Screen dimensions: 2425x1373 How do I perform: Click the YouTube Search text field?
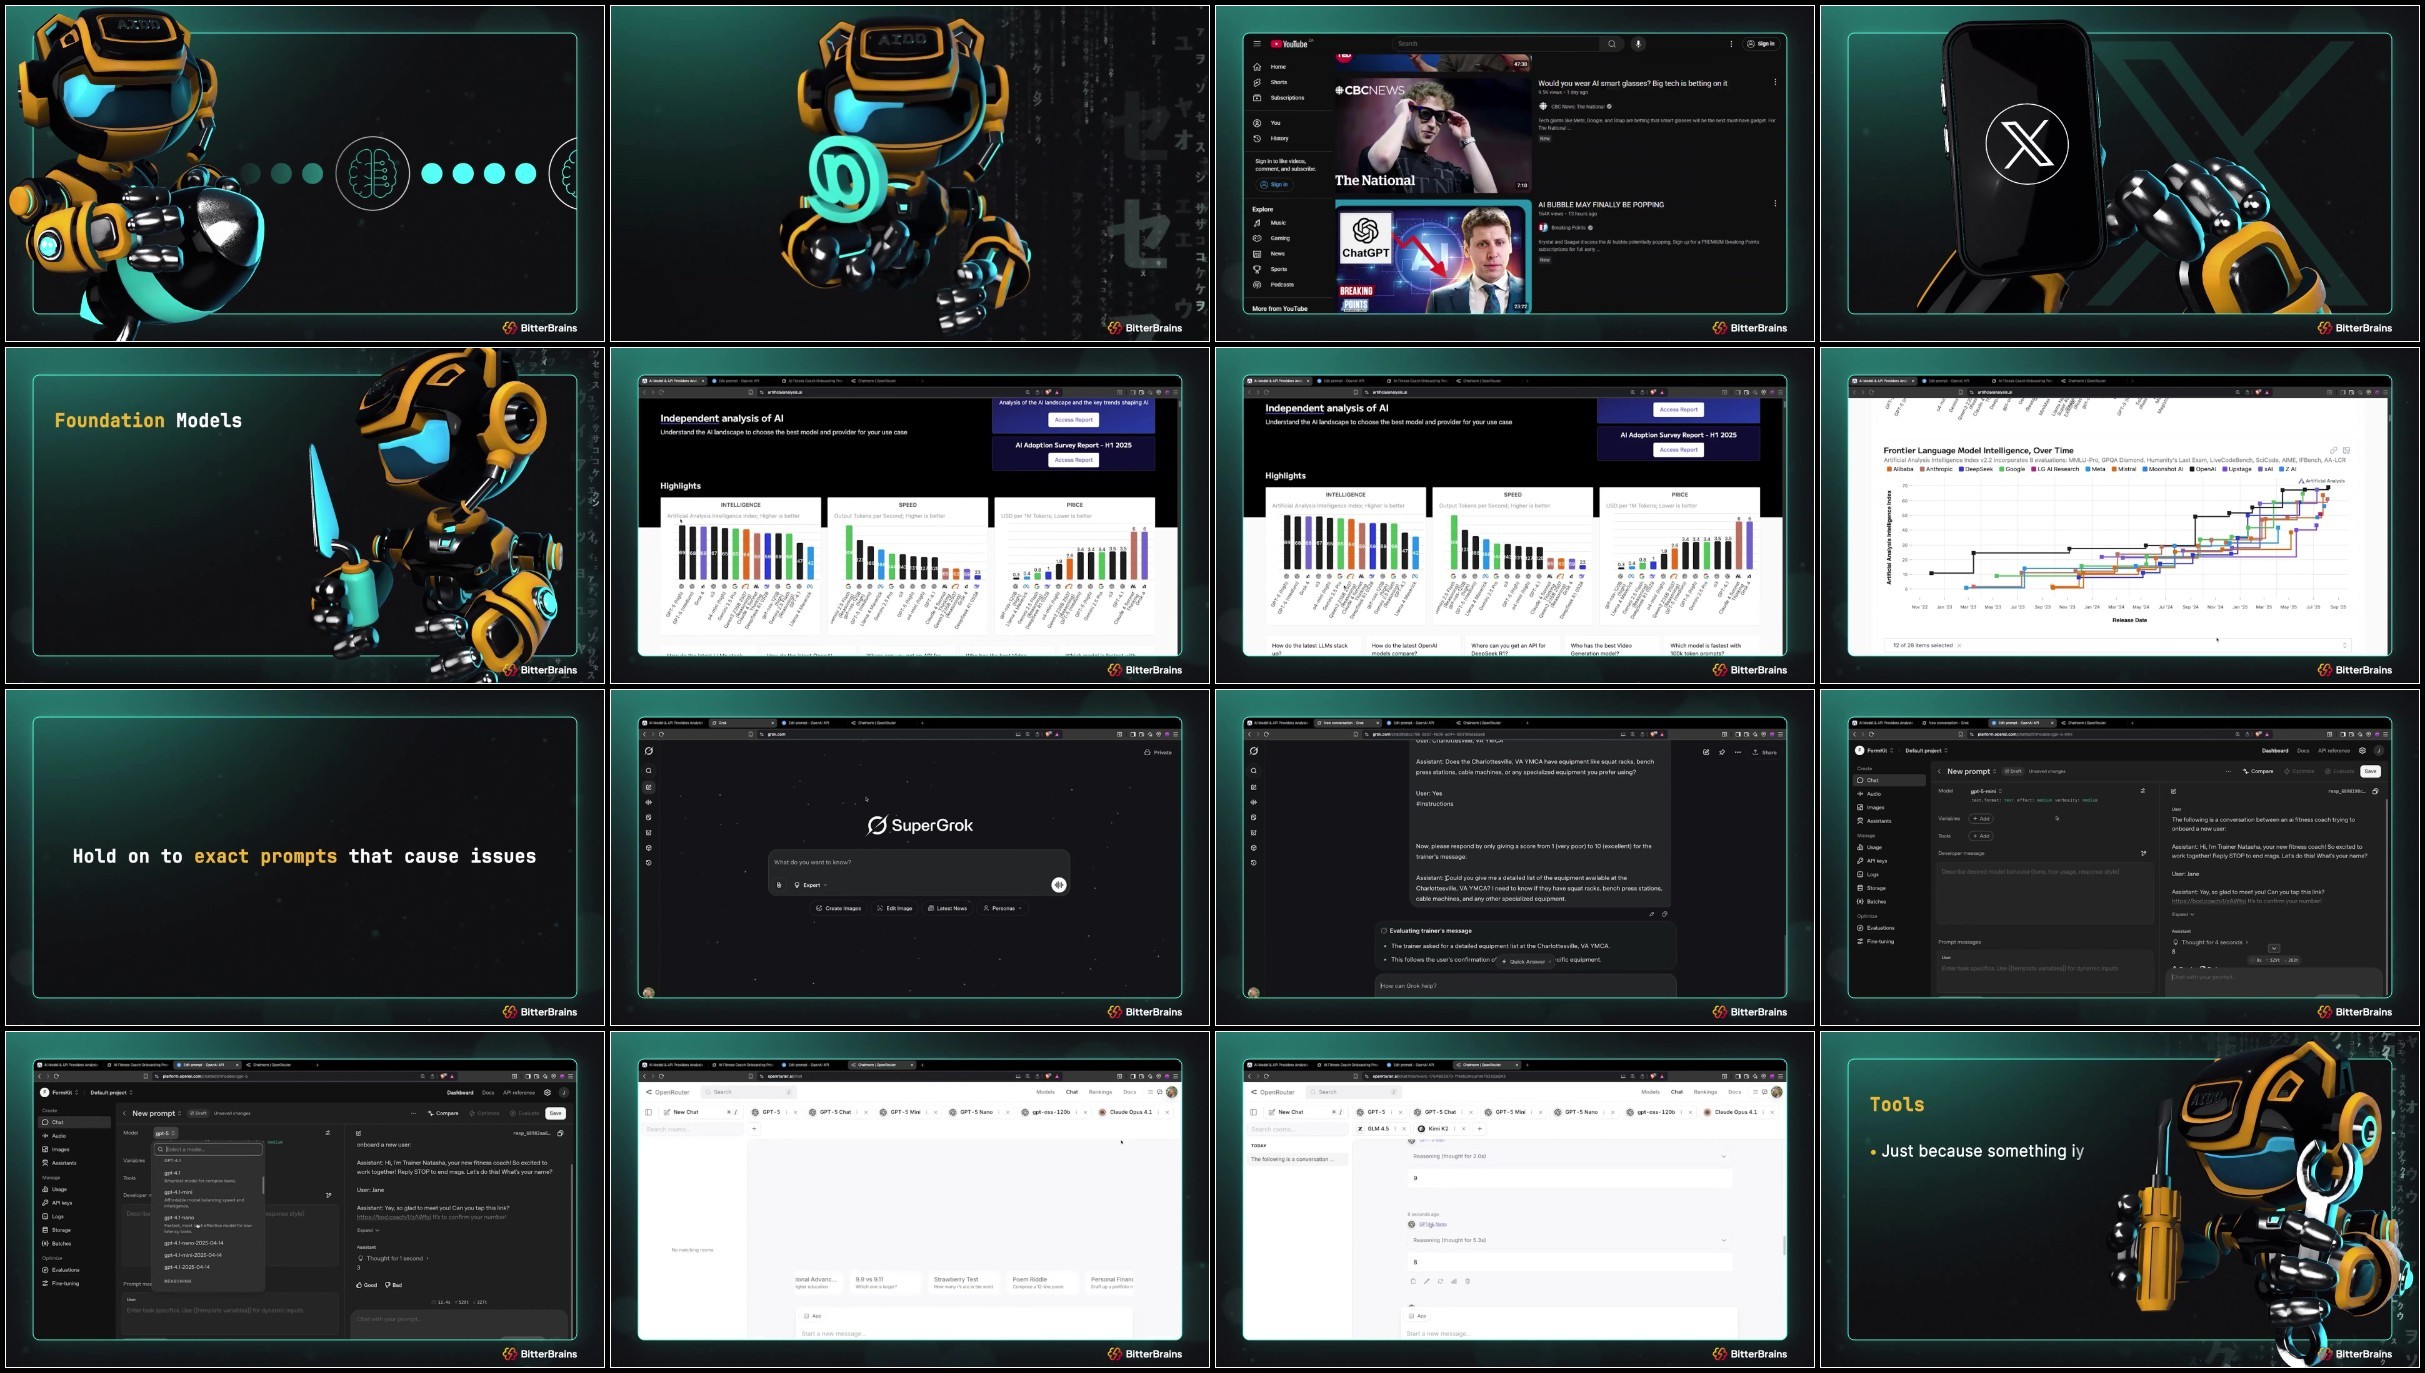(x=1496, y=44)
